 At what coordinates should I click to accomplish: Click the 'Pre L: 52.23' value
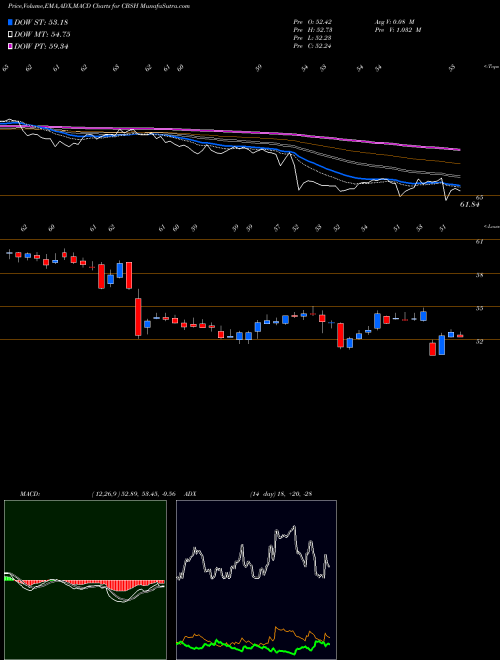pos(313,38)
